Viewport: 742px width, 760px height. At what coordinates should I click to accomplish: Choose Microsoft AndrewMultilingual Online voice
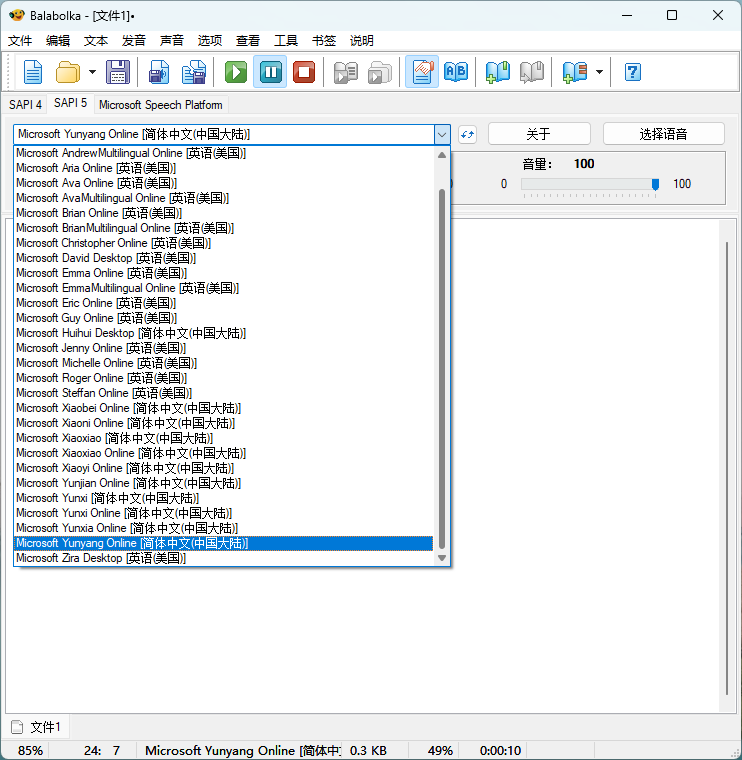click(223, 153)
